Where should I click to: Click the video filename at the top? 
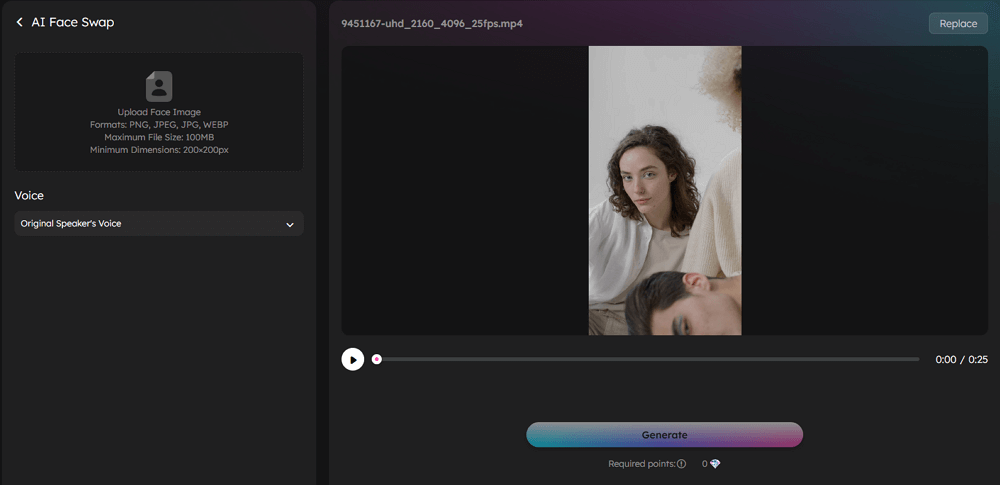click(431, 23)
